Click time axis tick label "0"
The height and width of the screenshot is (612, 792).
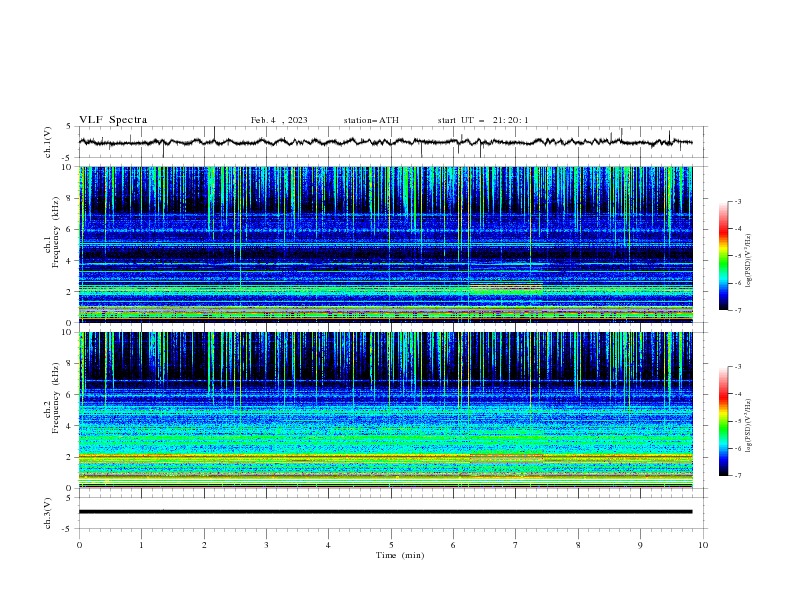79,545
